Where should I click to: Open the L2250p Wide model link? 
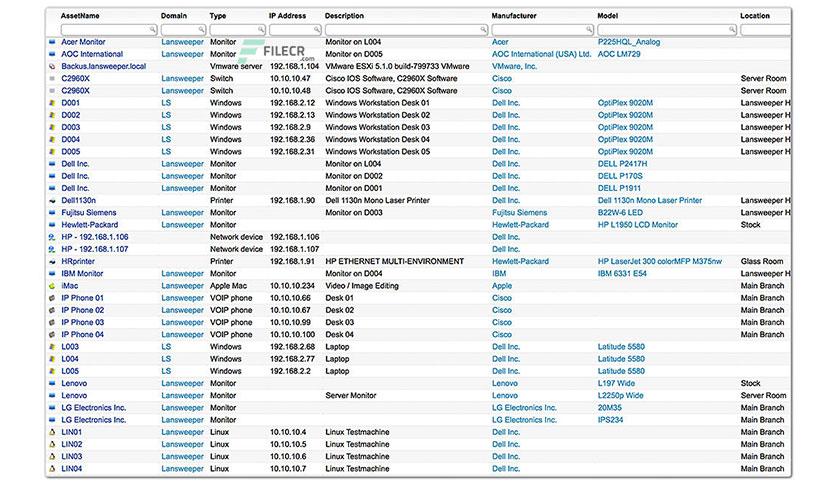621,396
